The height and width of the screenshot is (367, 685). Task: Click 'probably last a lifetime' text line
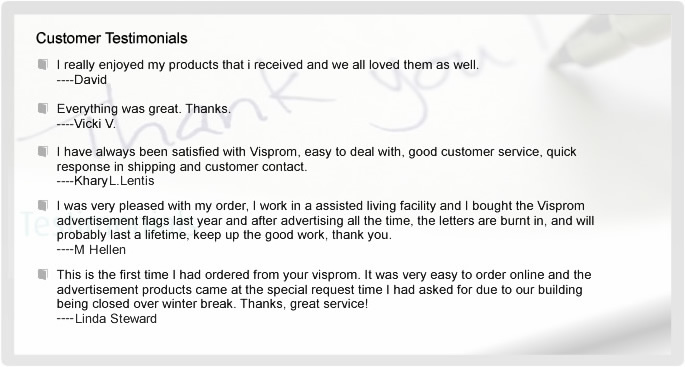[224, 235]
